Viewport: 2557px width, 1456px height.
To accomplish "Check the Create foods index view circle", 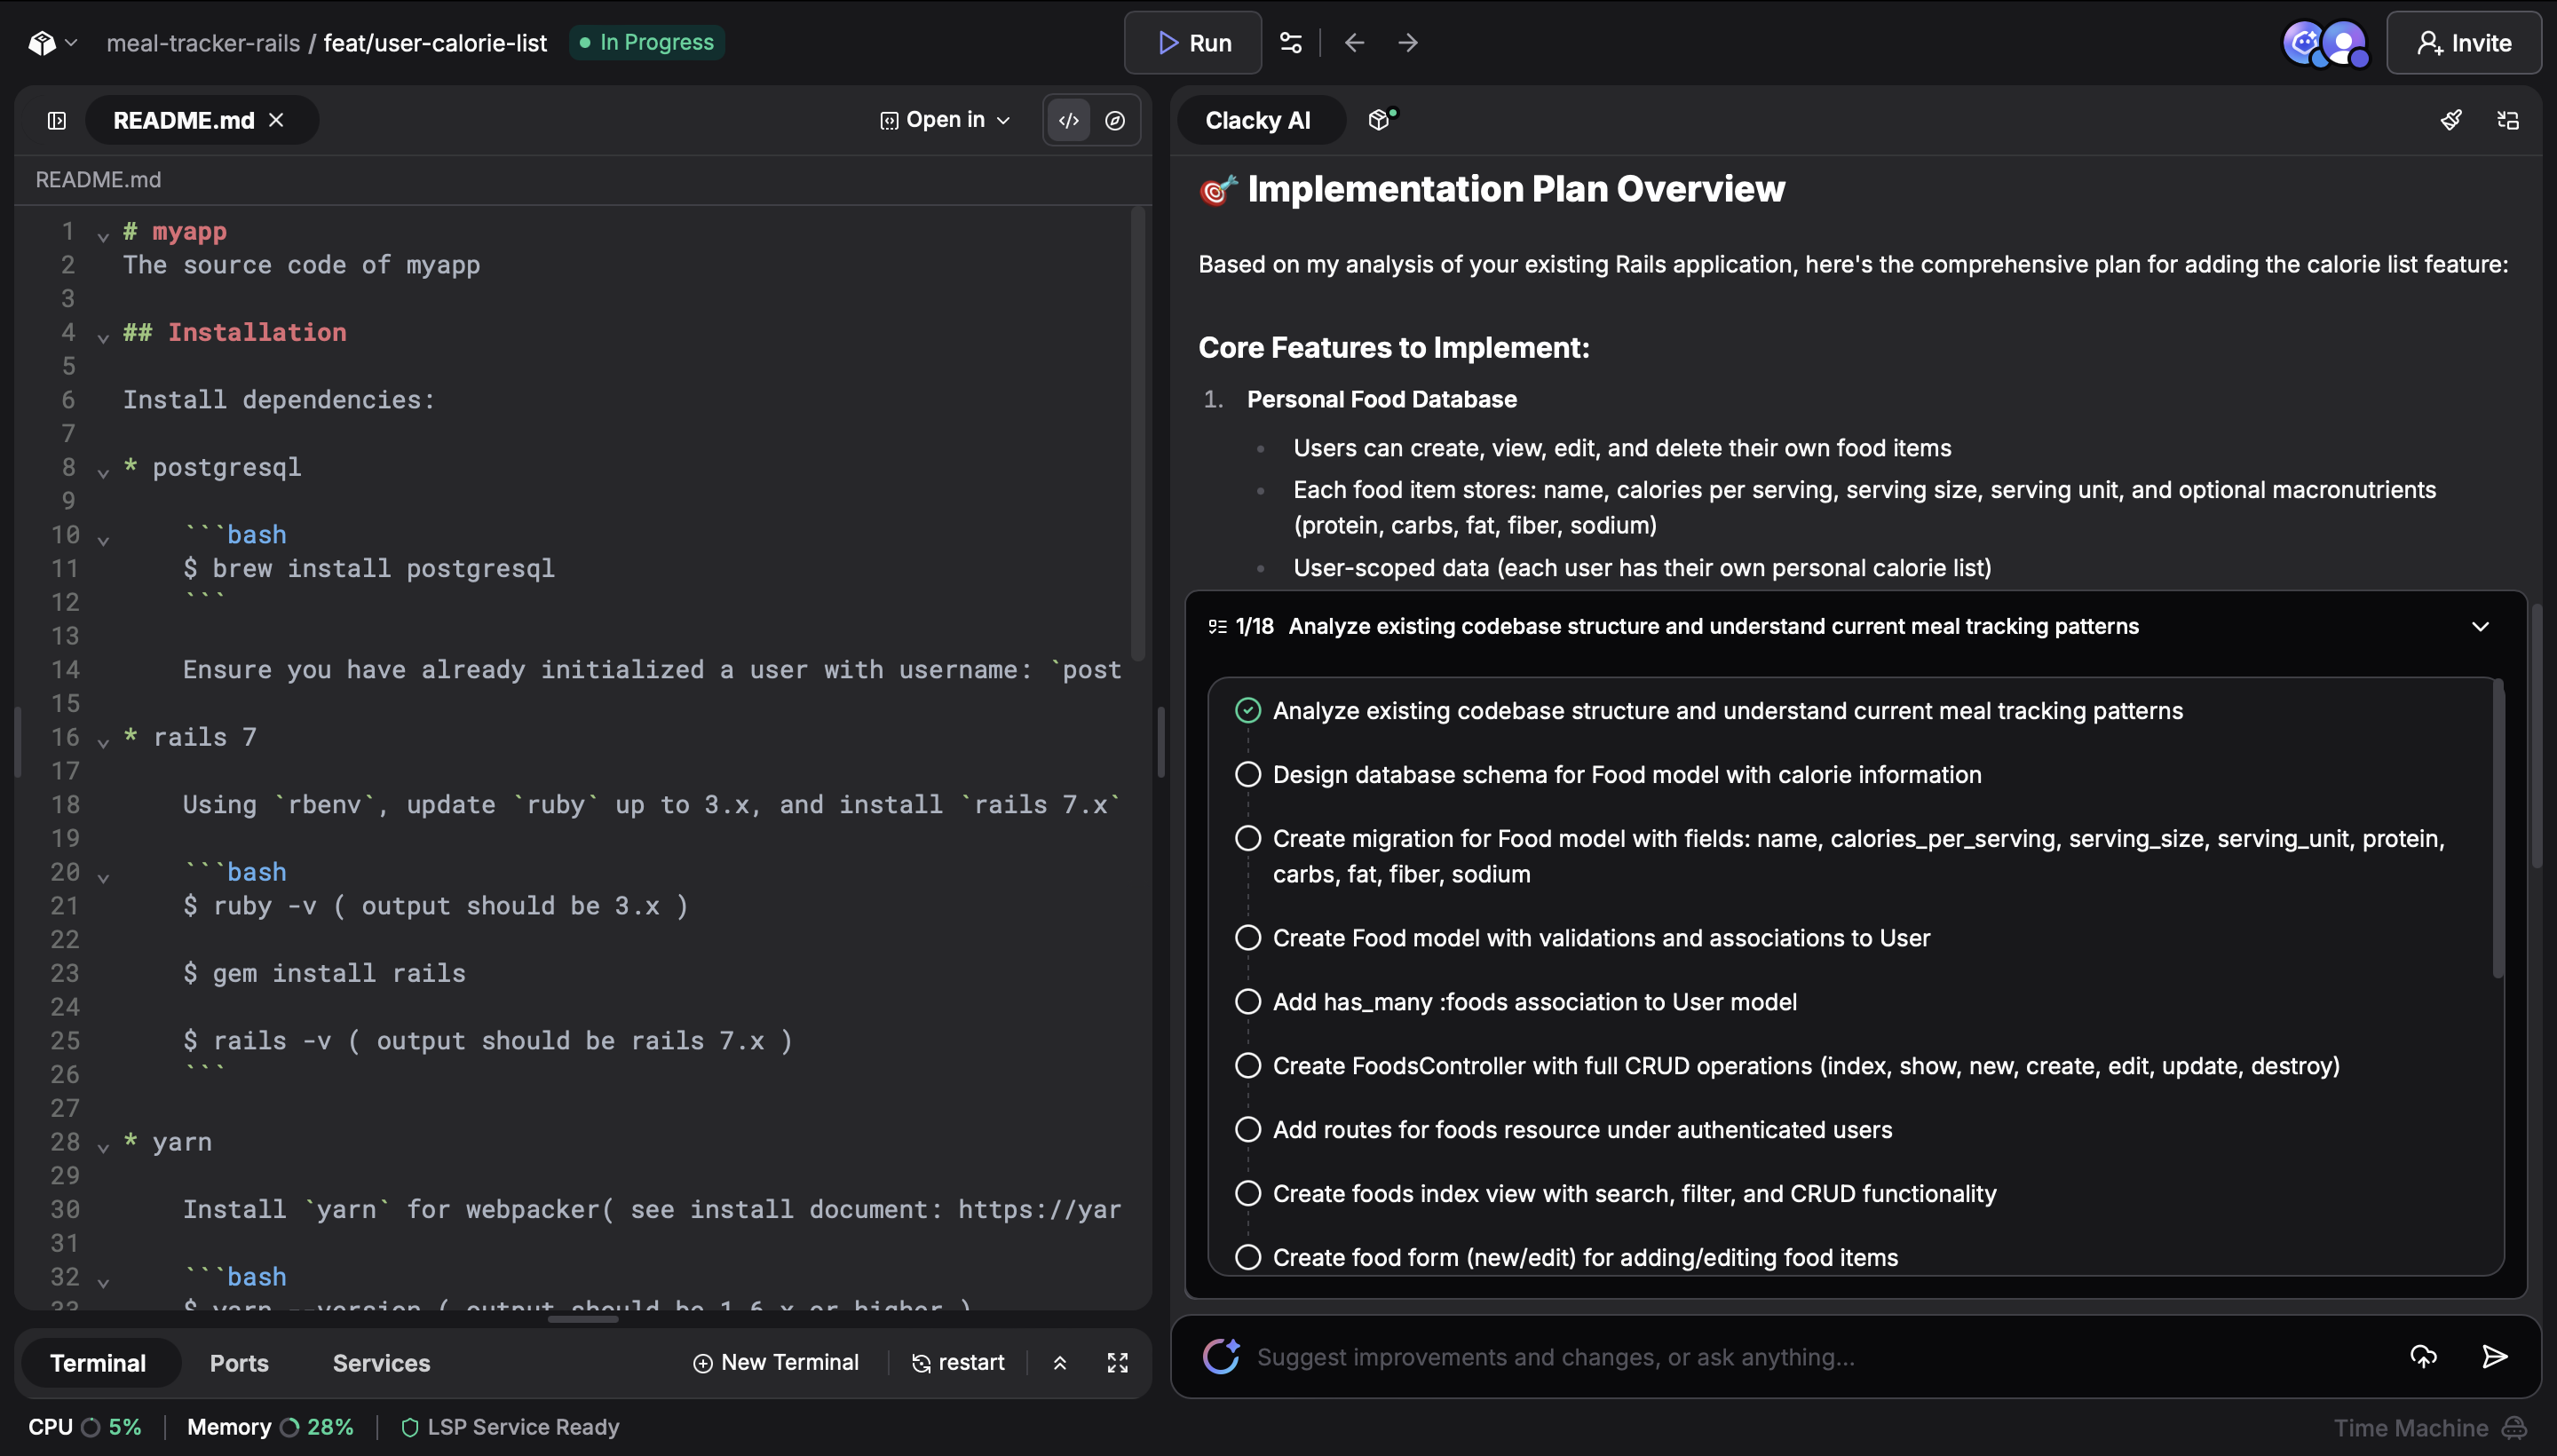I will [1248, 1194].
